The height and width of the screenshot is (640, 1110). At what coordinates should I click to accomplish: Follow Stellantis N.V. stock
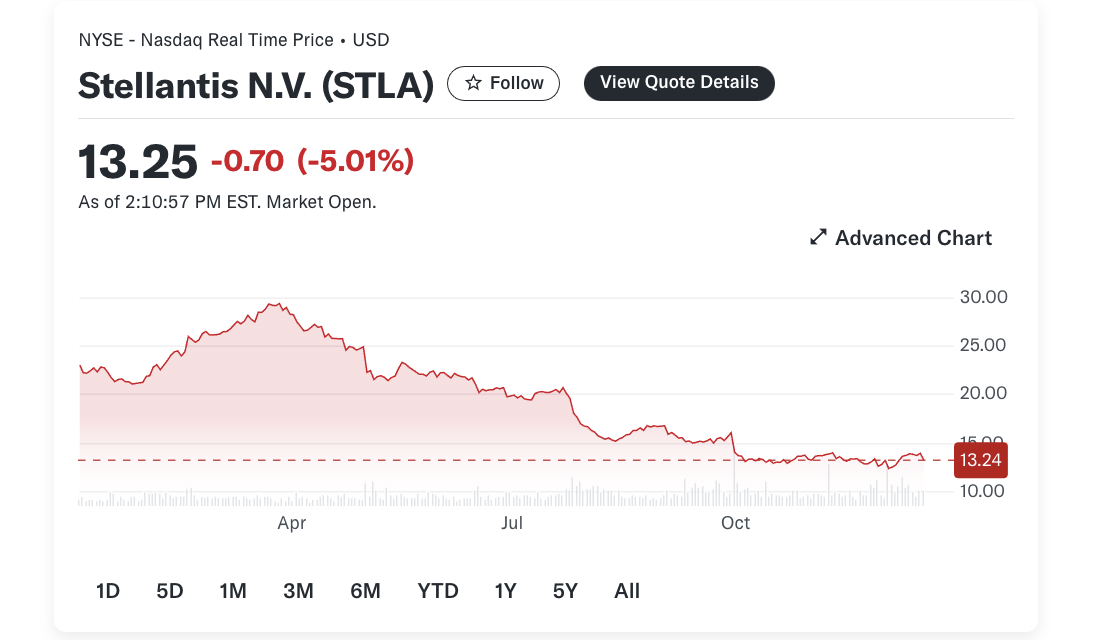[x=503, y=83]
